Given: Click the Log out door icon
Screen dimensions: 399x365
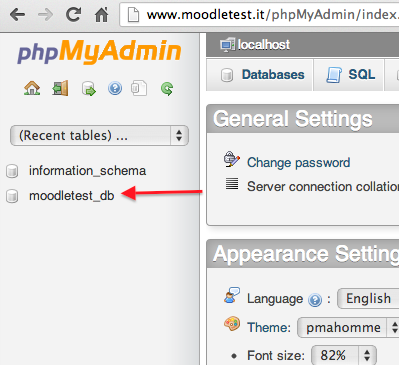Looking at the screenshot, I should (60, 88).
